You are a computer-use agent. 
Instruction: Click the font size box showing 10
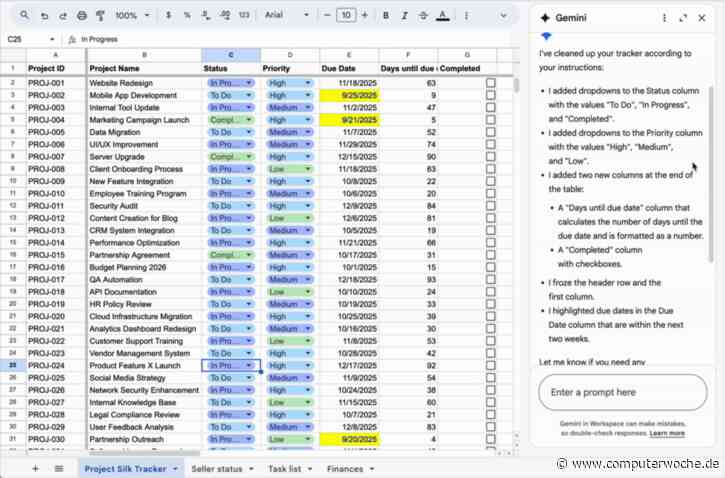click(x=346, y=15)
